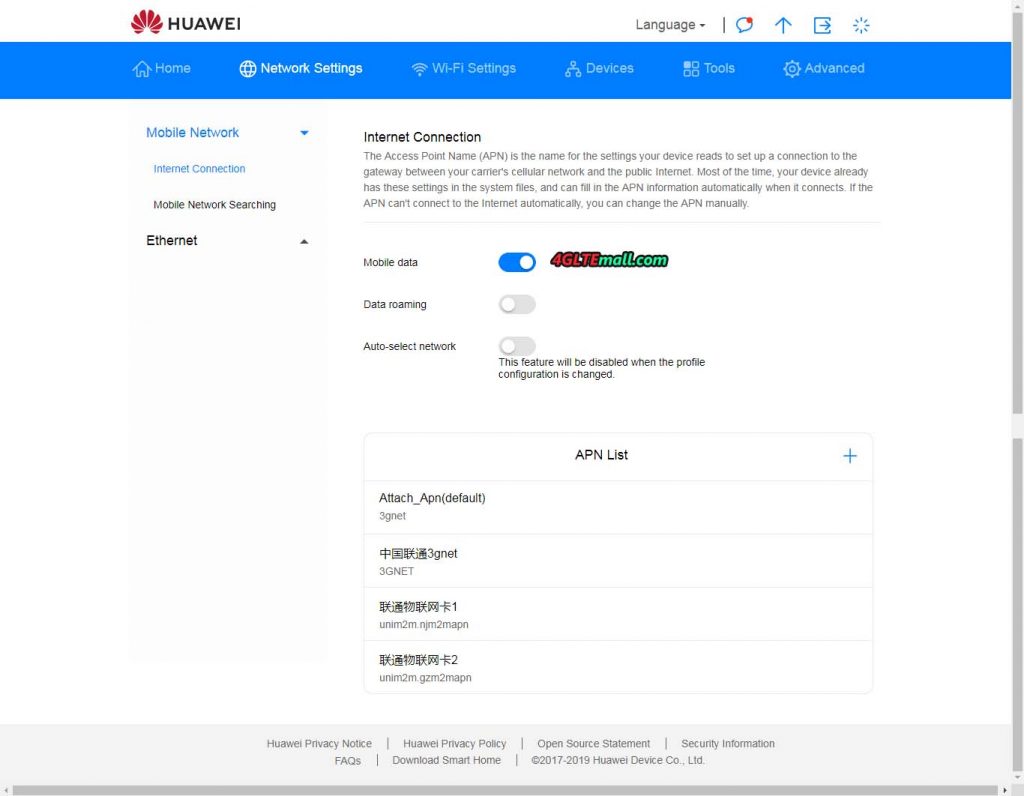Select Mobile Network Searching in sidebar
1024x796 pixels.
pyautogui.click(x=215, y=204)
